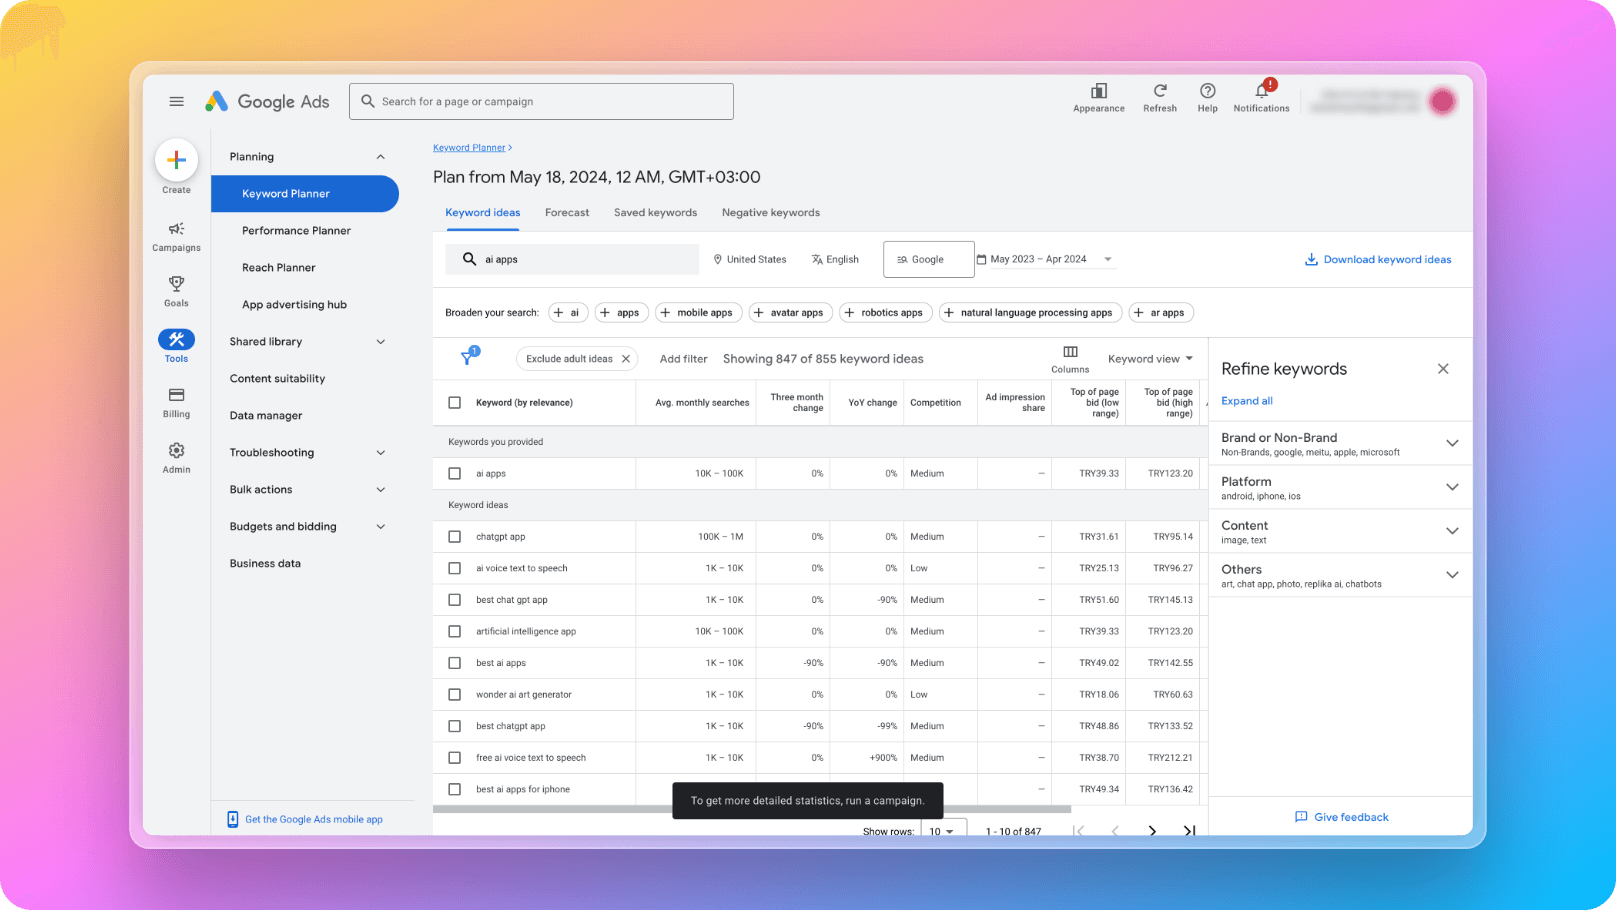This screenshot has width=1616, height=910.
Task: Open the Columns configuration icon
Action: [1069, 353]
